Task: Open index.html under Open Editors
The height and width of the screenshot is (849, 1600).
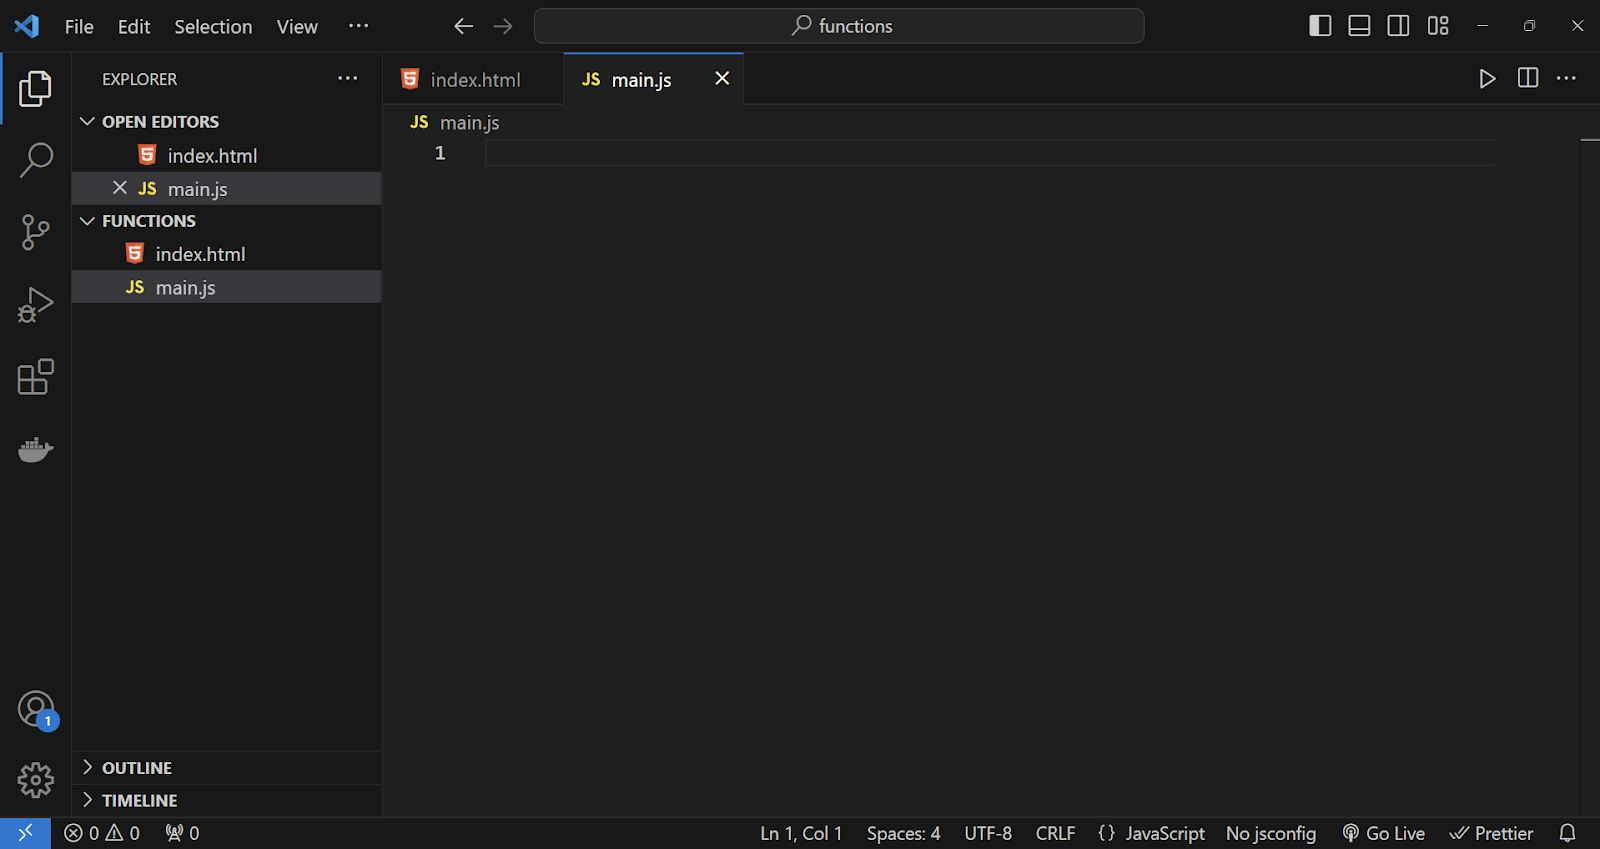Action: [x=226, y=155]
